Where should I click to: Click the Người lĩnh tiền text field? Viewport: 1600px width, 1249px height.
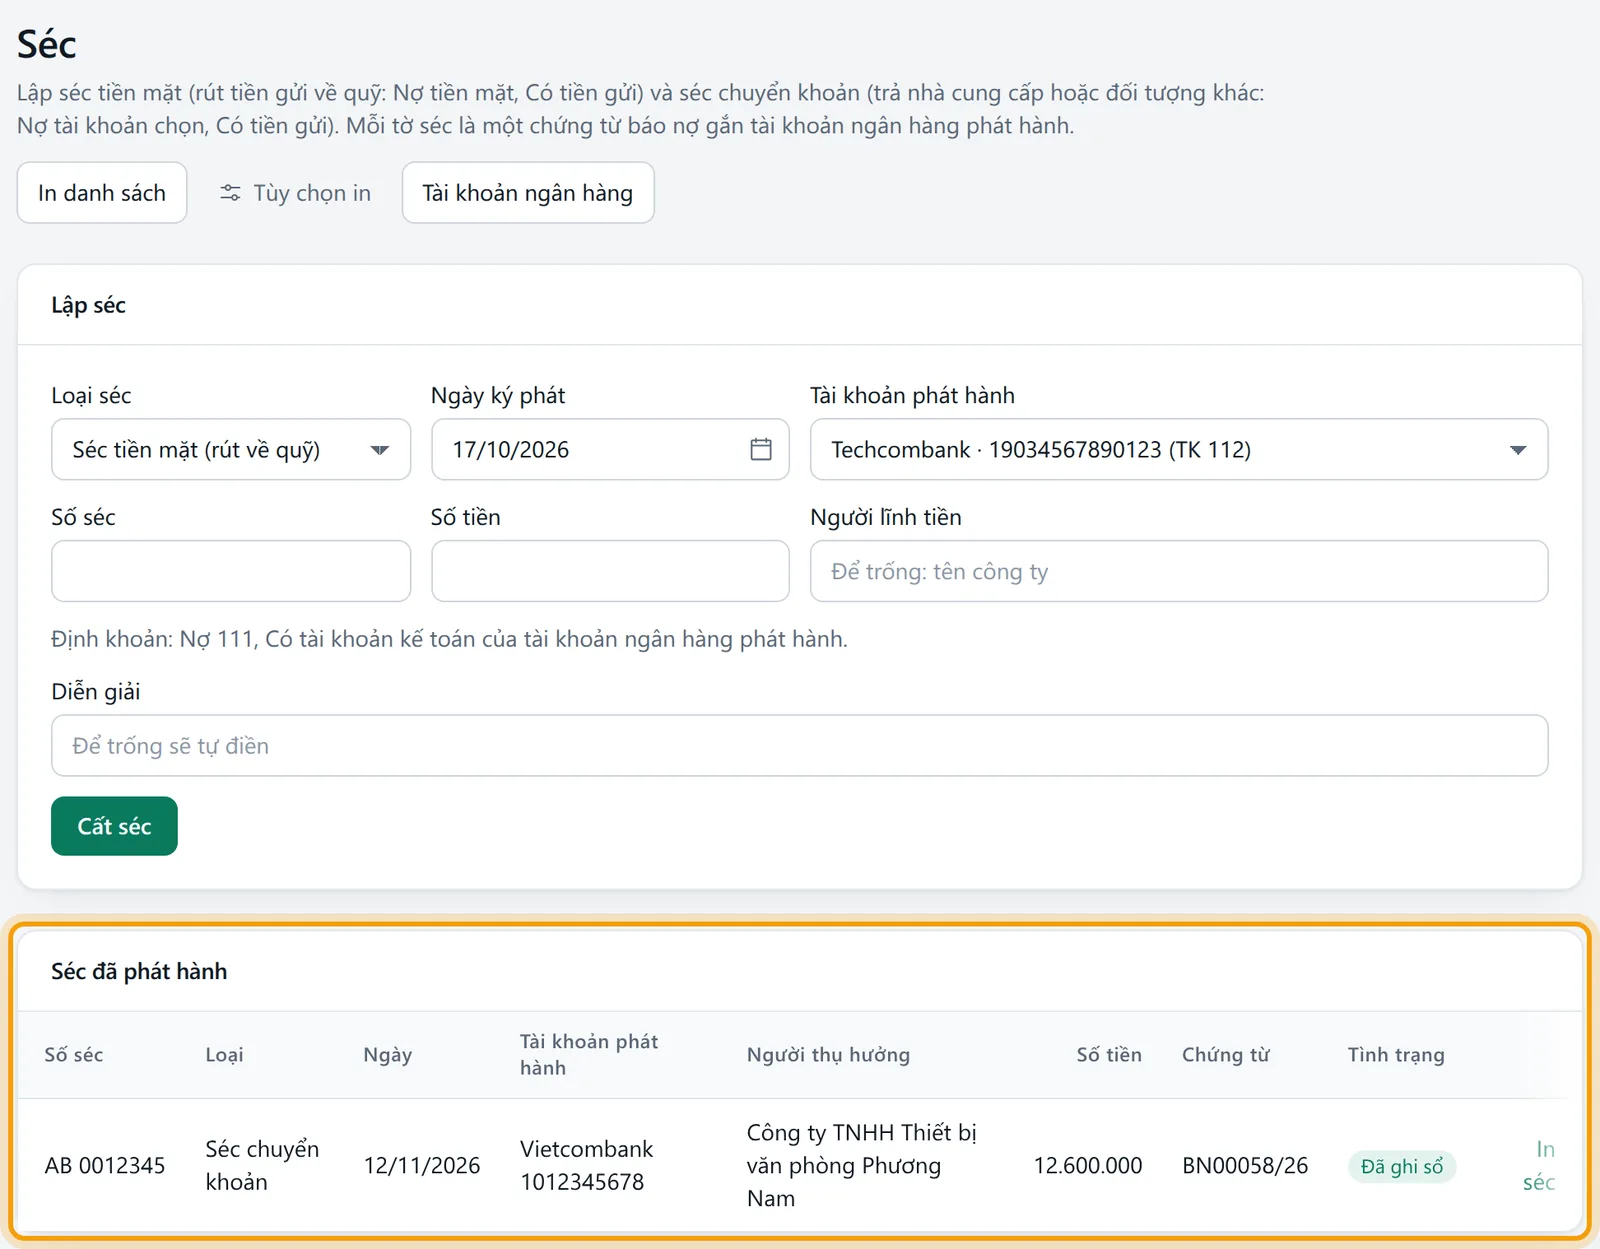coord(1179,571)
